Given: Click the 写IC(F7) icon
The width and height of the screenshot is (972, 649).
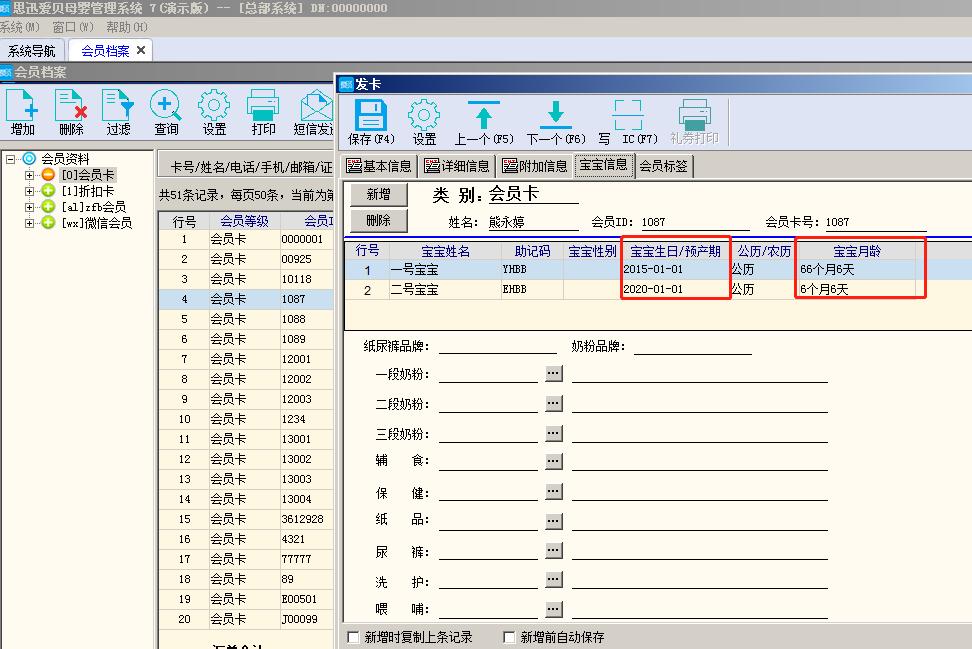Looking at the screenshot, I should pos(629,118).
